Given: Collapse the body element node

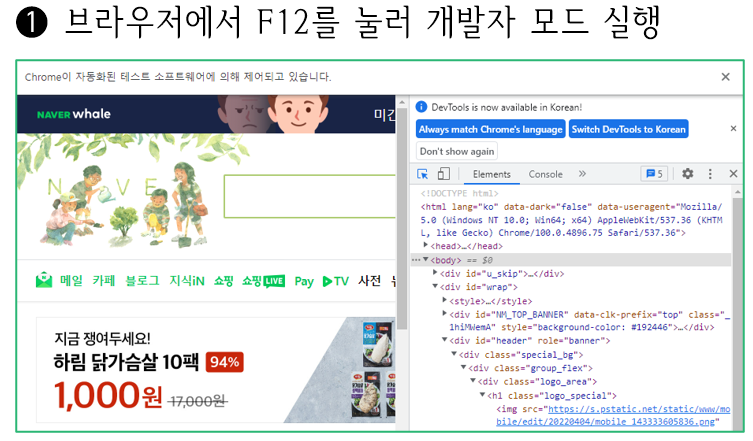Looking at the screenshot, I should pos(425,259).
